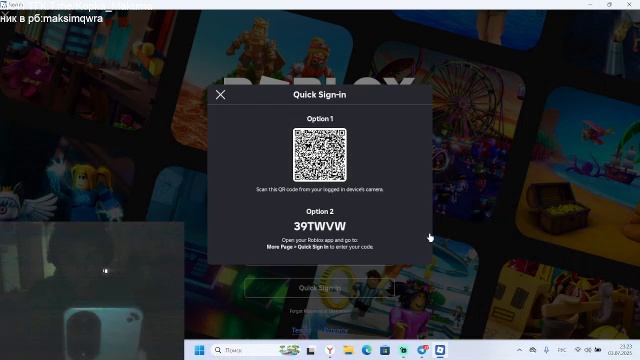The image size is (640, 360).
Task: Restore down the Roblox window
Action: (x=609, y=4)
